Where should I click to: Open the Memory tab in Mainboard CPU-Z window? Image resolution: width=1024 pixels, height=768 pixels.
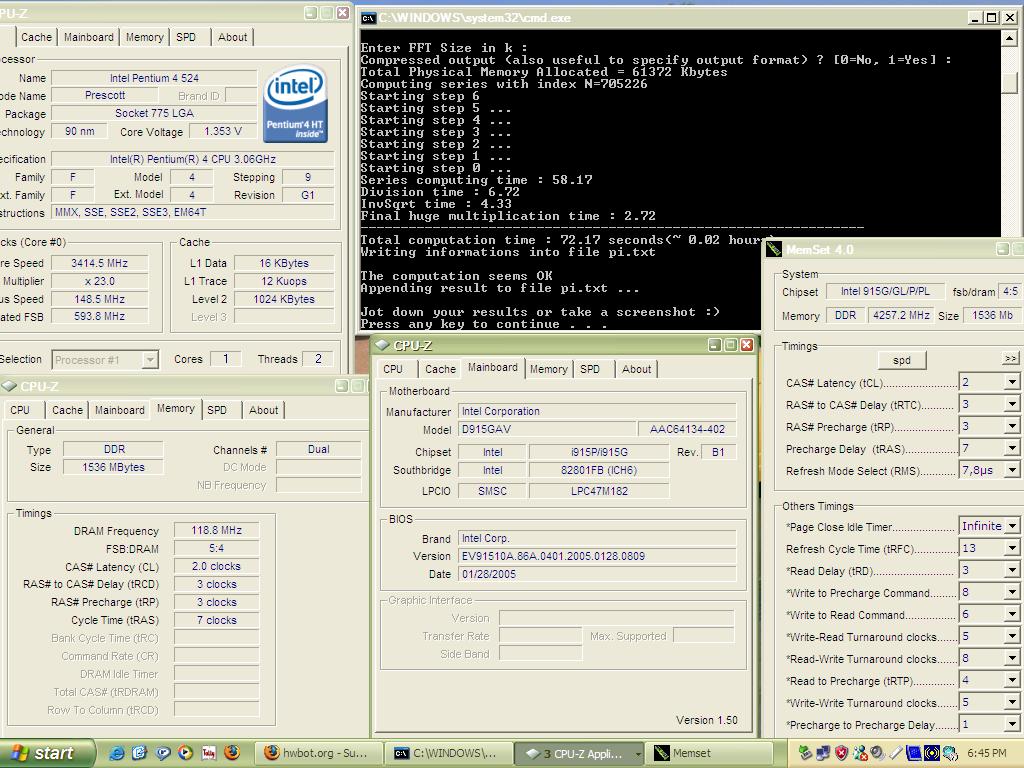[549, 369]
